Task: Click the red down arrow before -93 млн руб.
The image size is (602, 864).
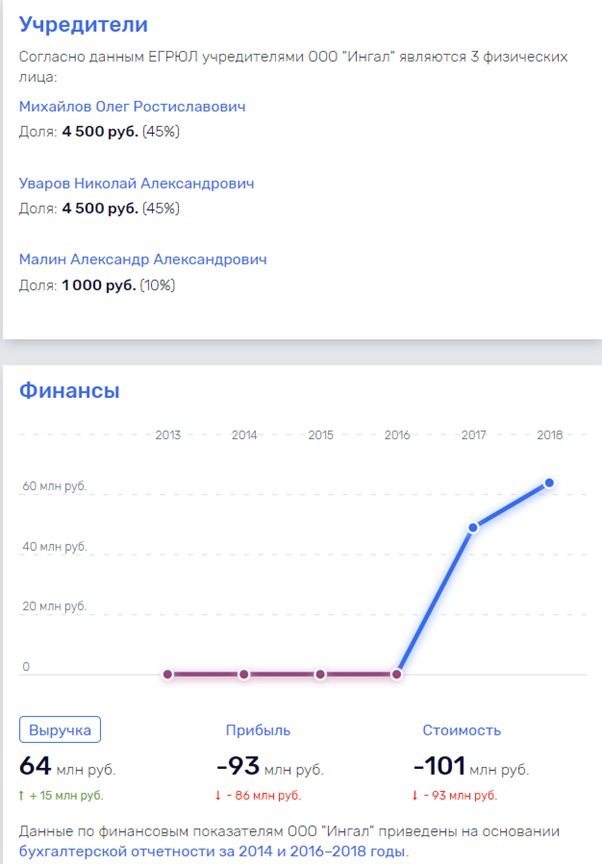Action: pyautogui.click(x=415, y=796)
